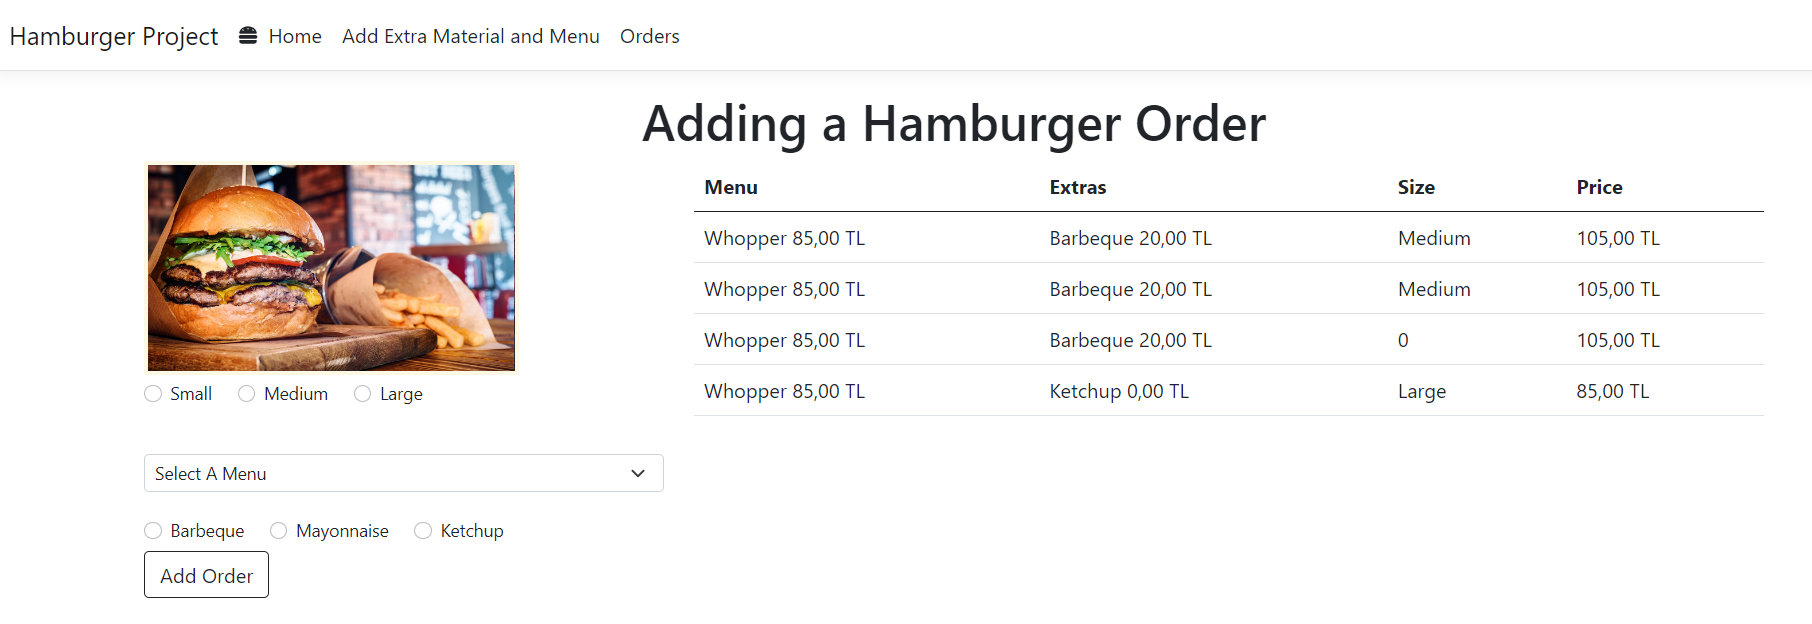Click Barbeque 20,00 TL in the Extras column
Screen dimensions: 1812x624
pos(1130,238)
